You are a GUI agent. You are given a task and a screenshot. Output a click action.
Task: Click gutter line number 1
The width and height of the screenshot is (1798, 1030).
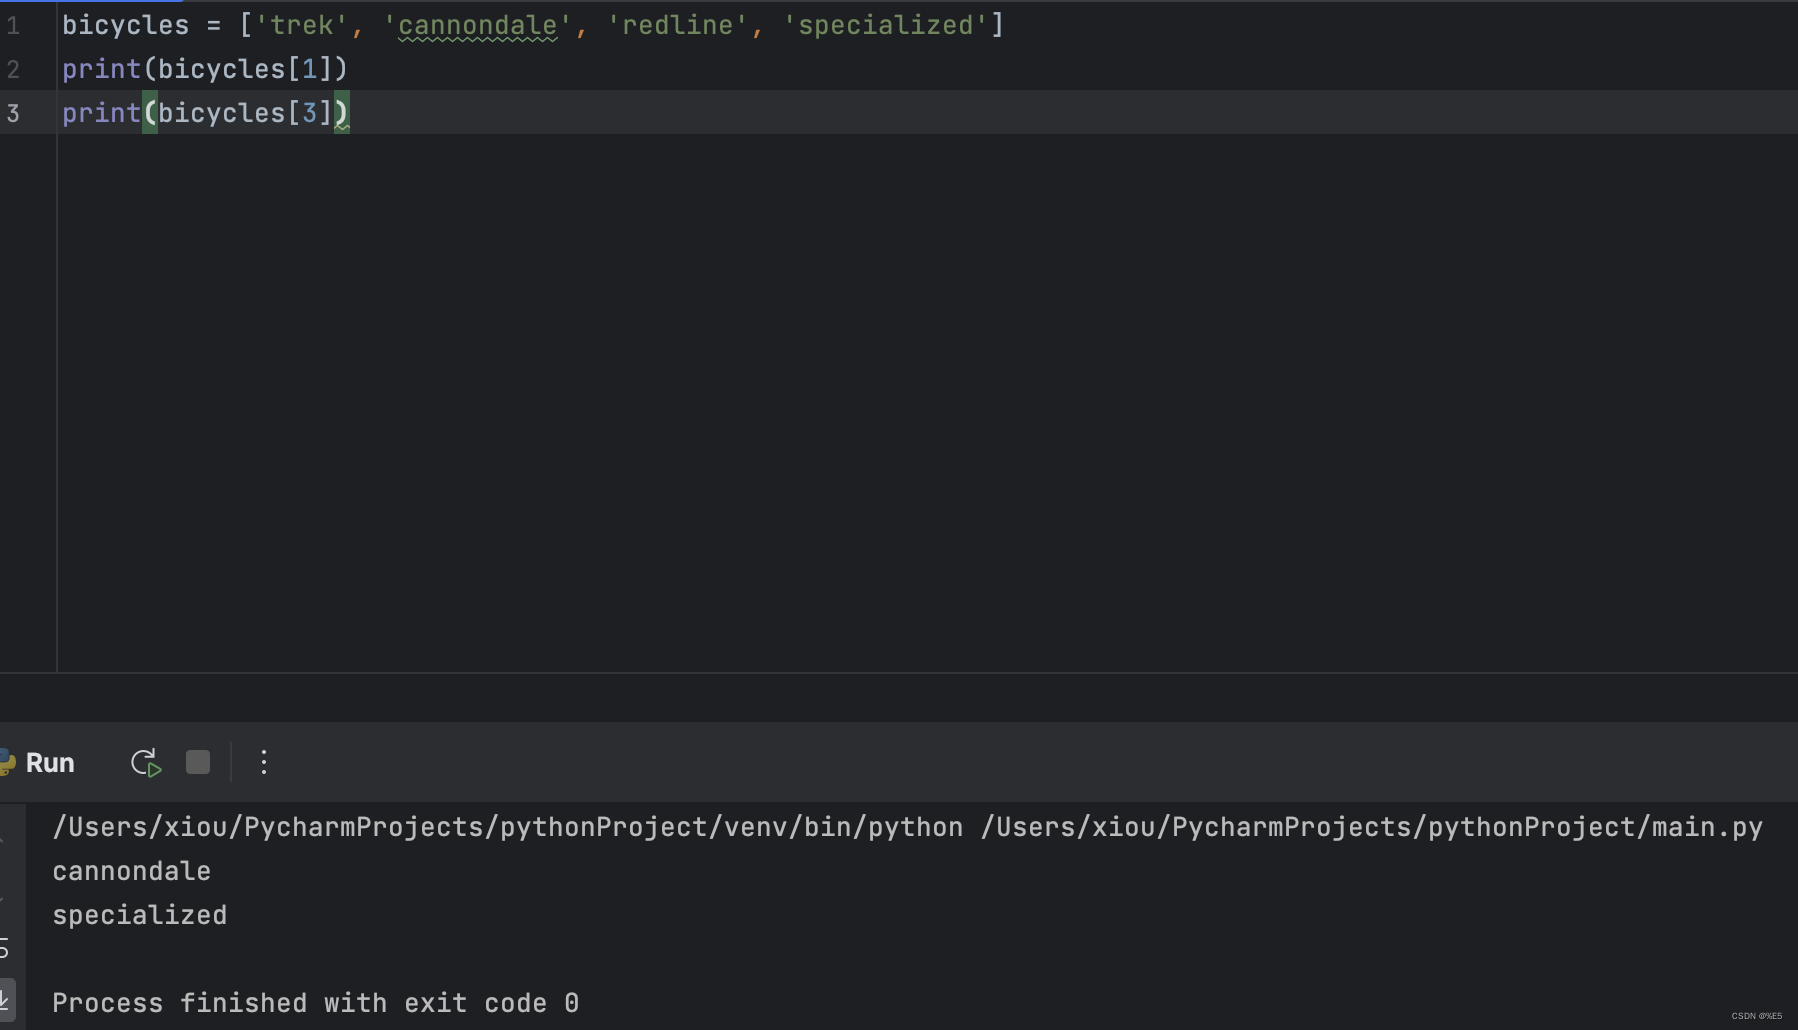(13, 25)
